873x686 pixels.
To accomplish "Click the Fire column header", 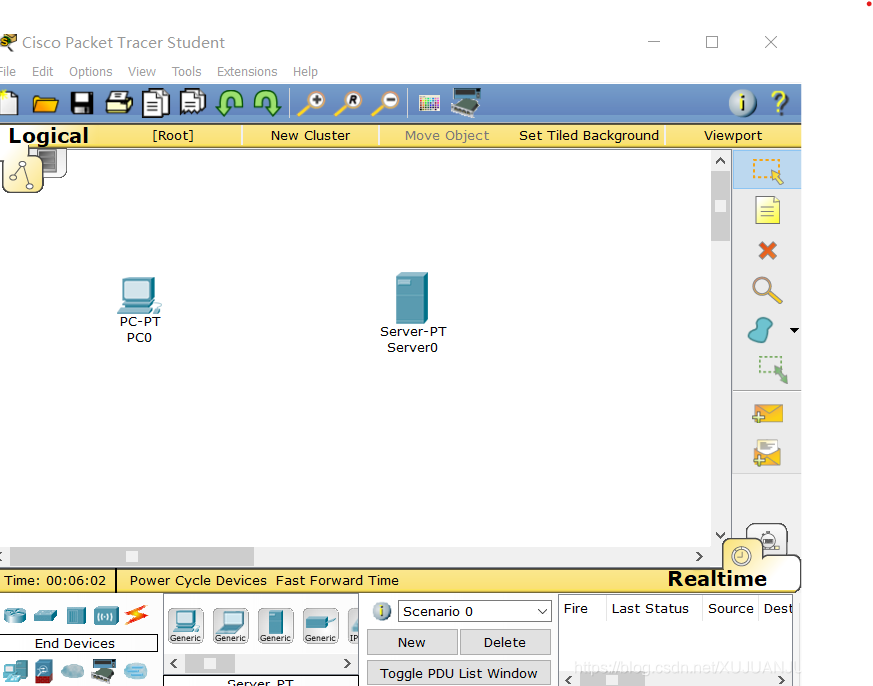I will point(576,609).
